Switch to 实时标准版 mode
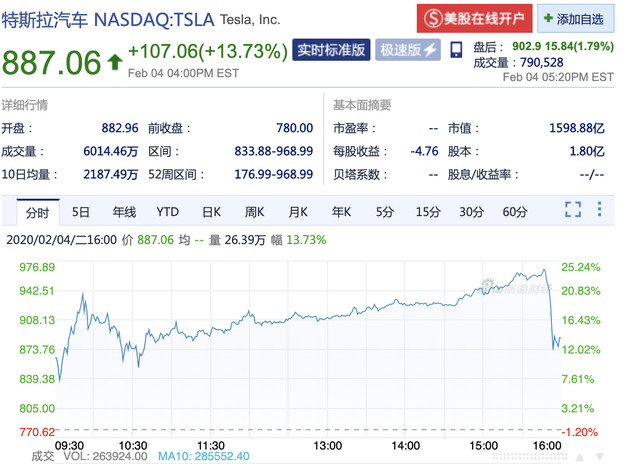This screenshot has height=464, width=630. coord(332,50)
